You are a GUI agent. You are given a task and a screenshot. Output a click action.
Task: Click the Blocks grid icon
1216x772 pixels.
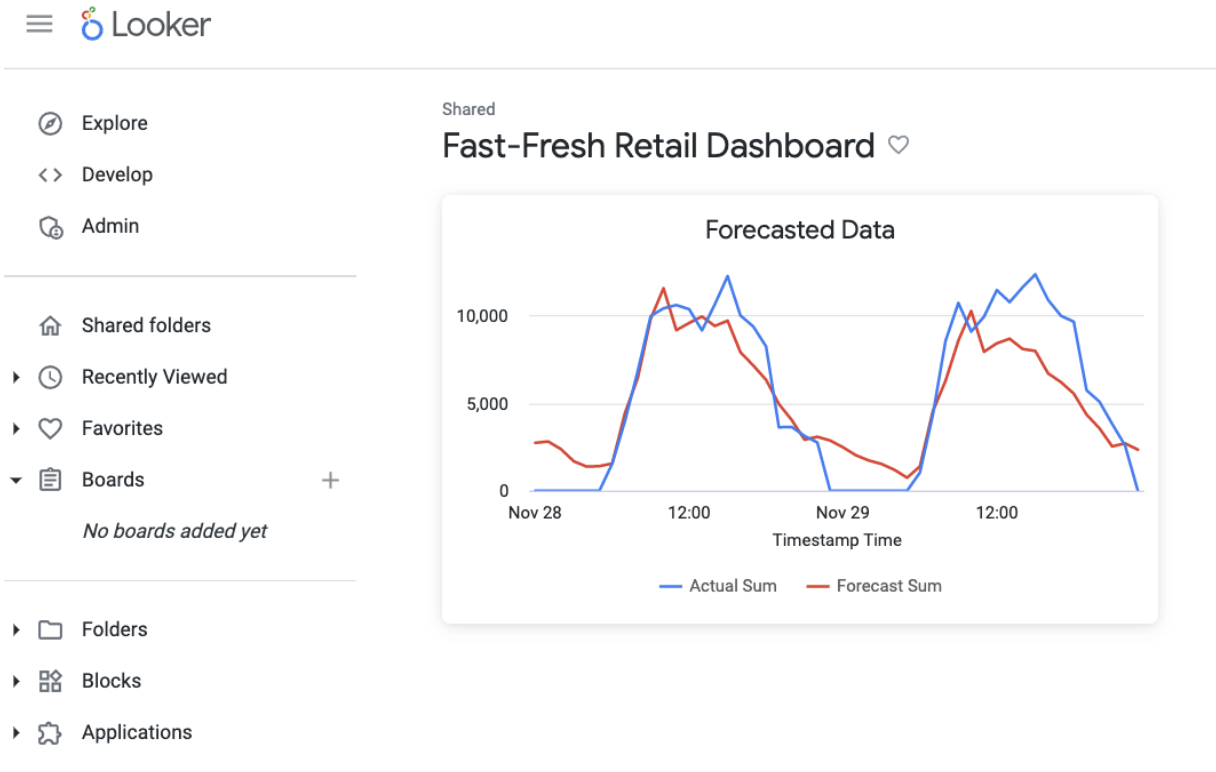50,682
